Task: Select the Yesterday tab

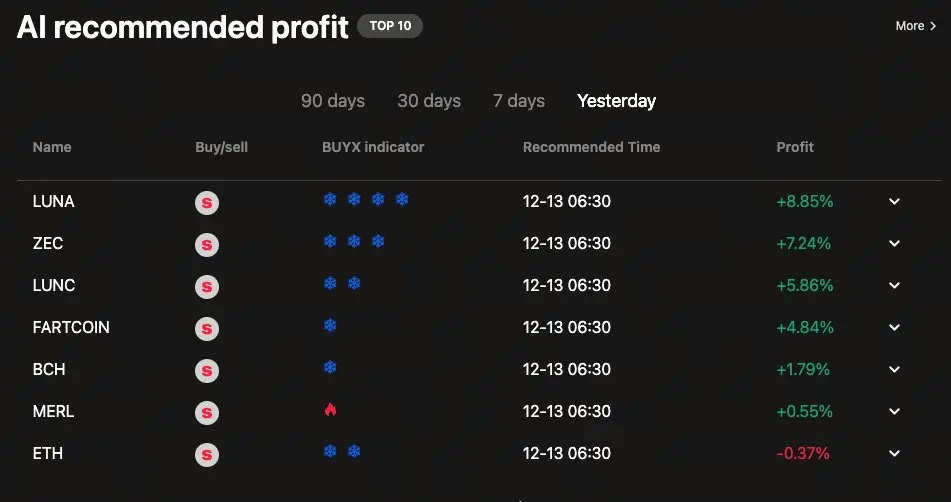Action: click(616, 101)
